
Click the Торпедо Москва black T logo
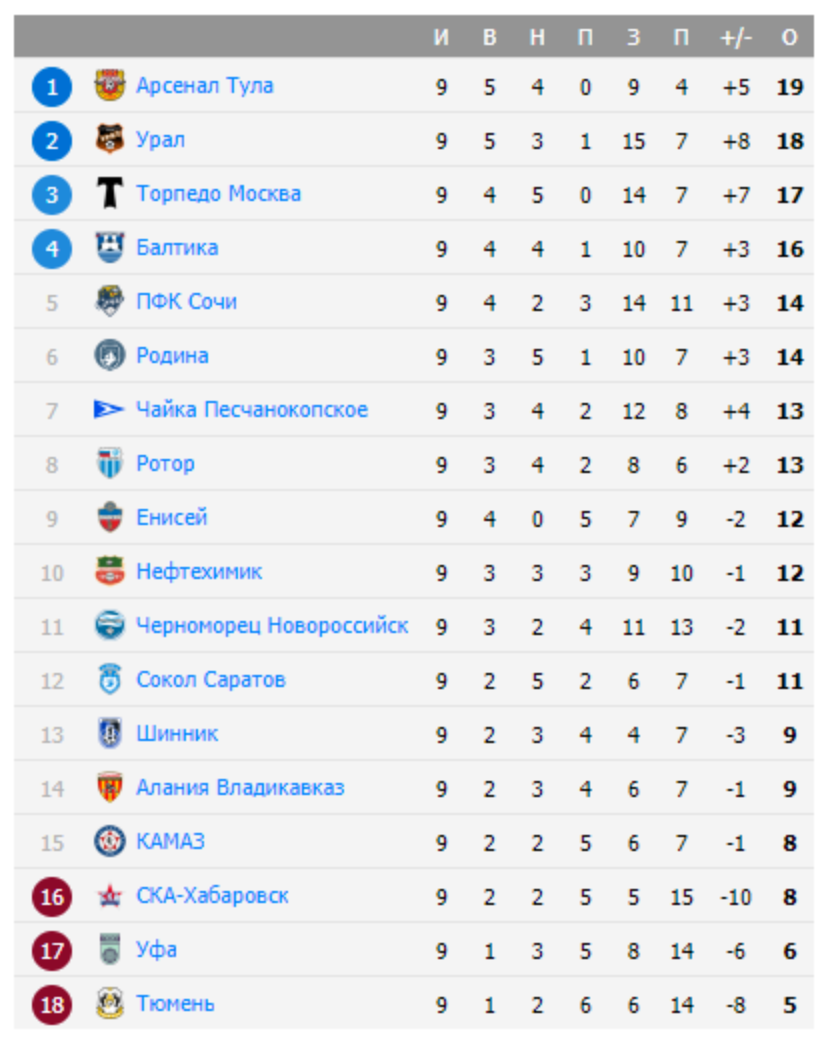[x=109, y=194]
